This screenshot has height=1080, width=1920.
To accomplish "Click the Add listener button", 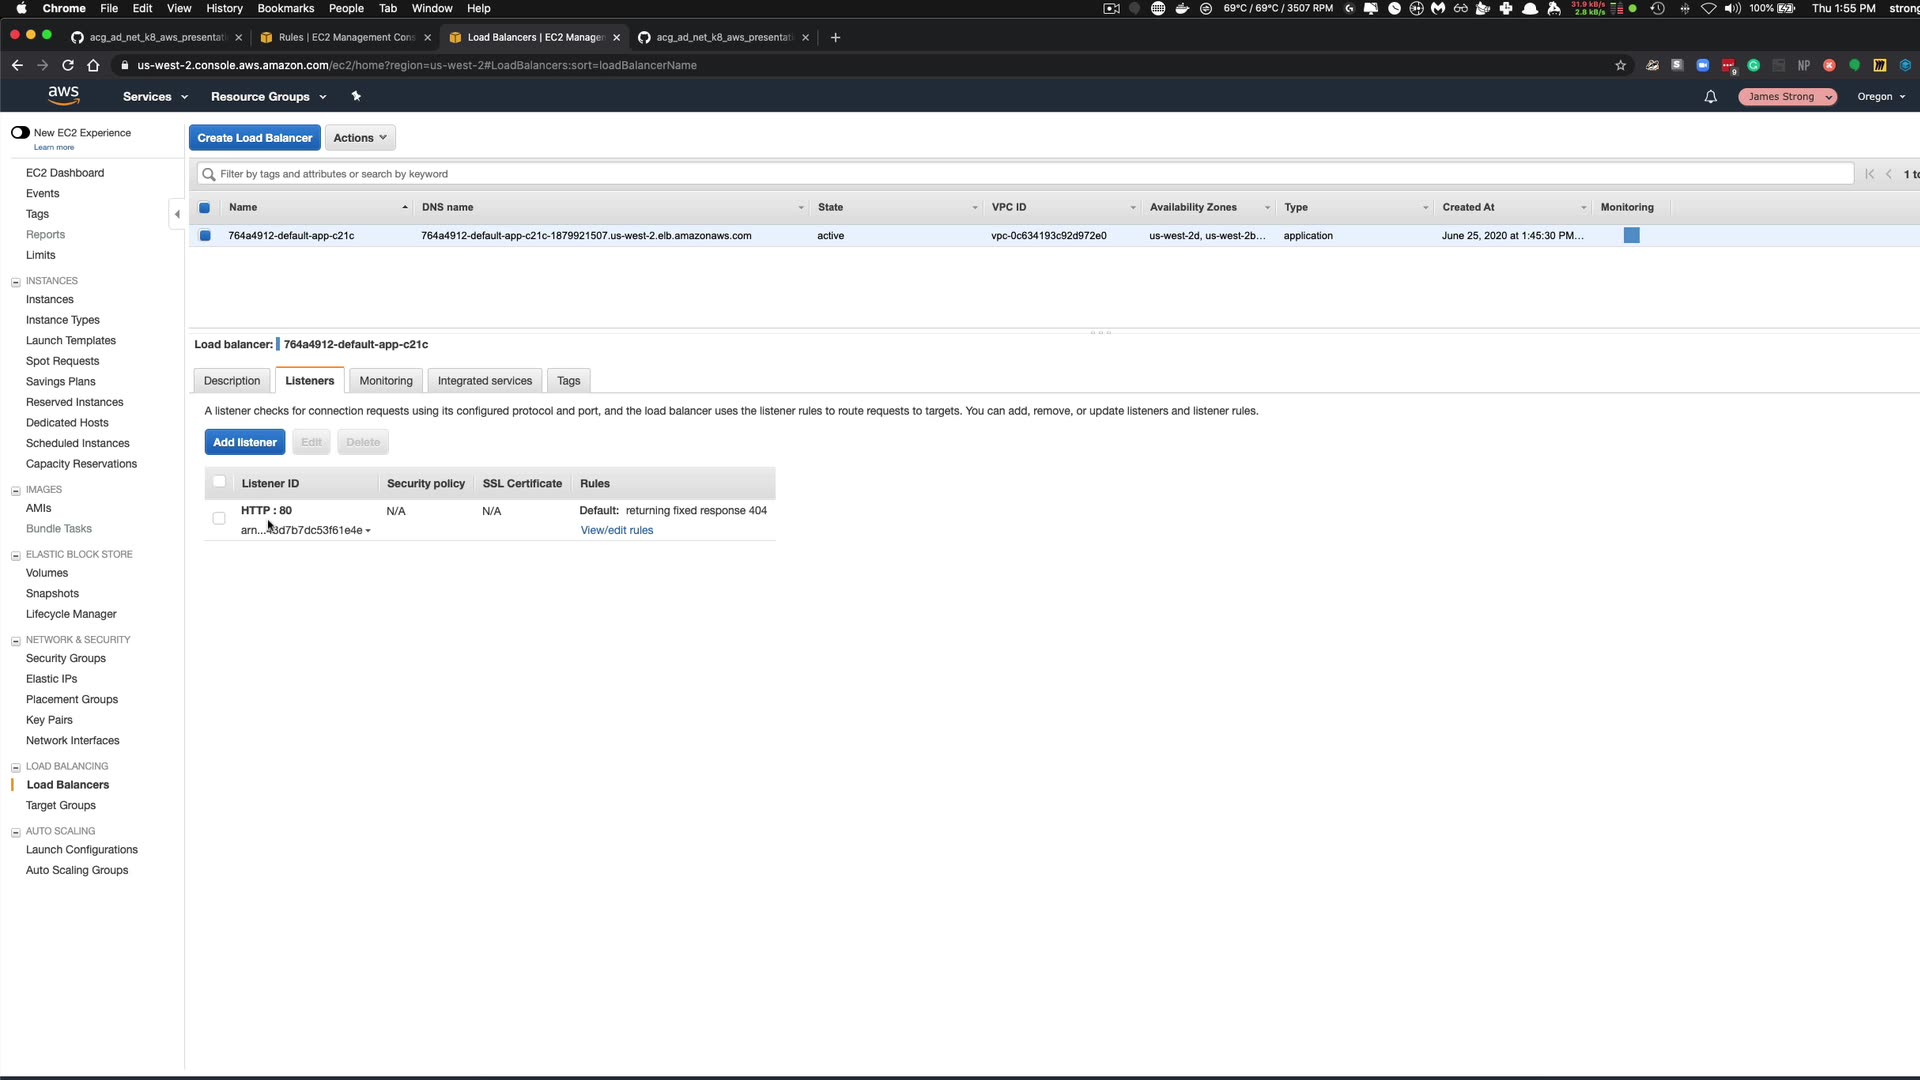I will point(245,442).
